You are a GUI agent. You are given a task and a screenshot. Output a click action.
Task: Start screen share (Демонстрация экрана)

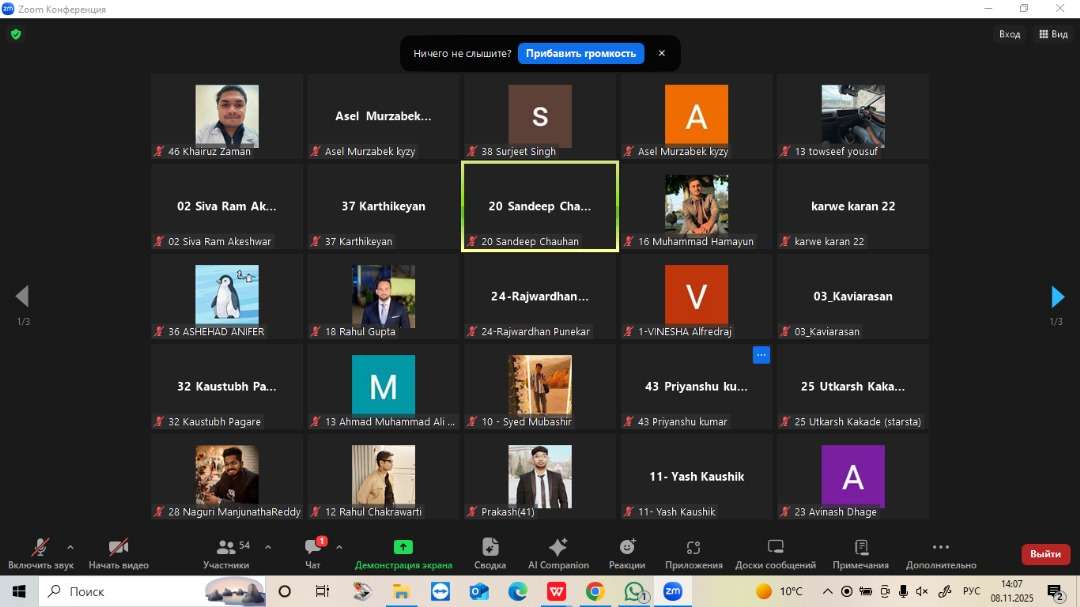[x=403, y=553]
